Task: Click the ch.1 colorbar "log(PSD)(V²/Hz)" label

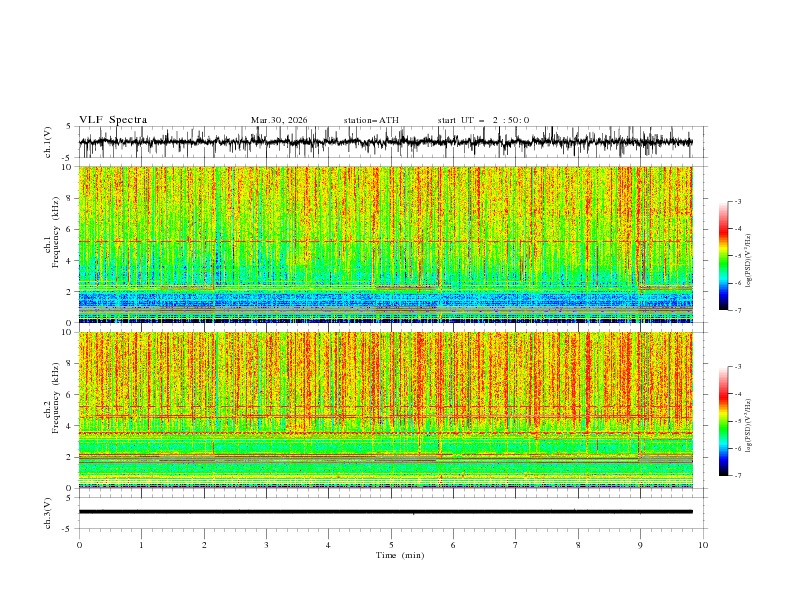Action: [x=748, y=261]
